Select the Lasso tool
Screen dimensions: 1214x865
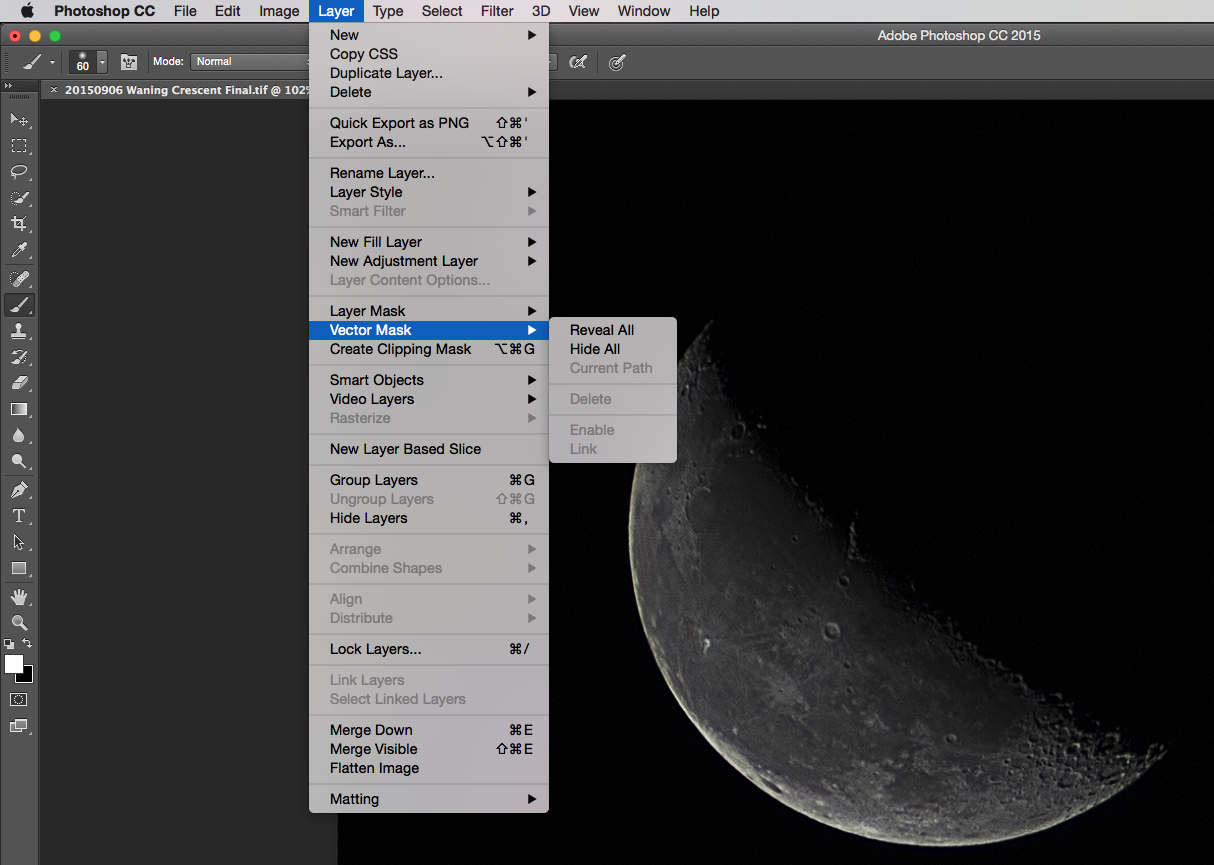tap(20, 172)
